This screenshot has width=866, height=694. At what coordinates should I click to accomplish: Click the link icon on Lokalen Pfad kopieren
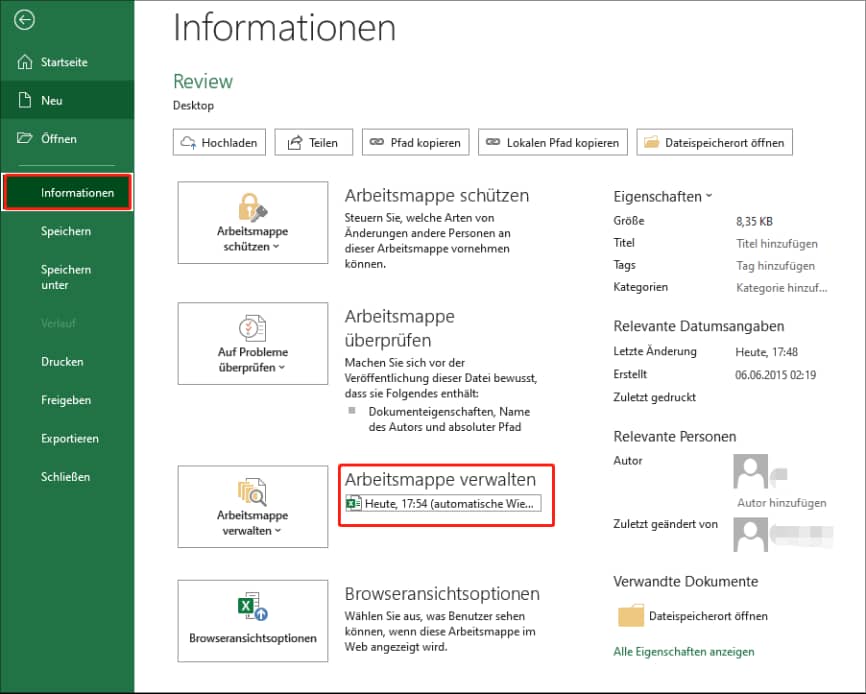click(x=493, y=142)
